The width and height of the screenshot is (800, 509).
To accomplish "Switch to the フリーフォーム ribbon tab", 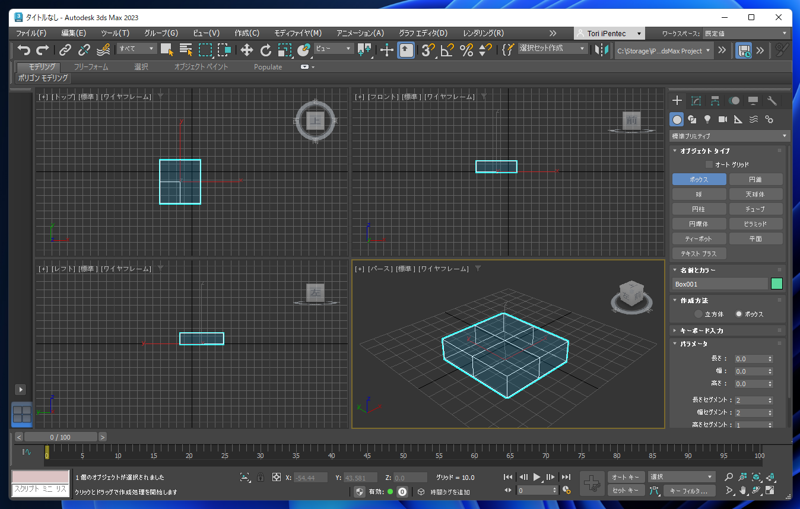I will point(91,67).
